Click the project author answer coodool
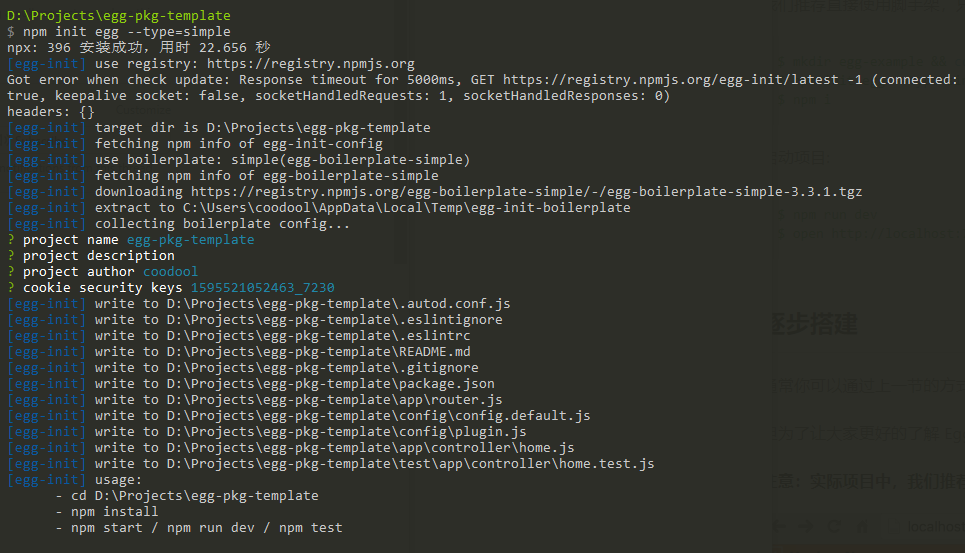The height and width of the screenshot is (553, 965). [x=170, y=272]
